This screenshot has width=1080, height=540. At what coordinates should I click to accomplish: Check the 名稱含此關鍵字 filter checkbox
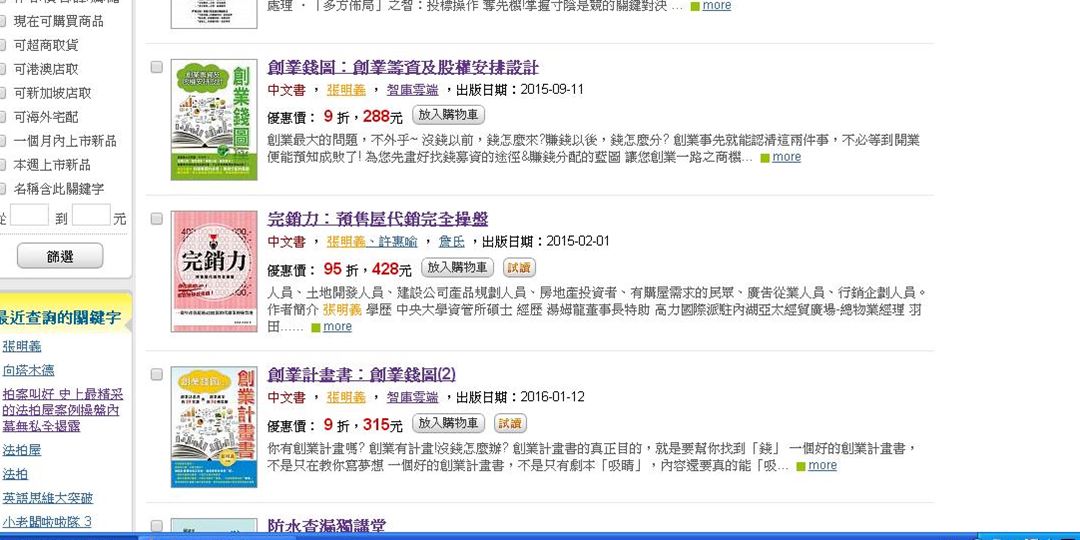tap(2, 189)
